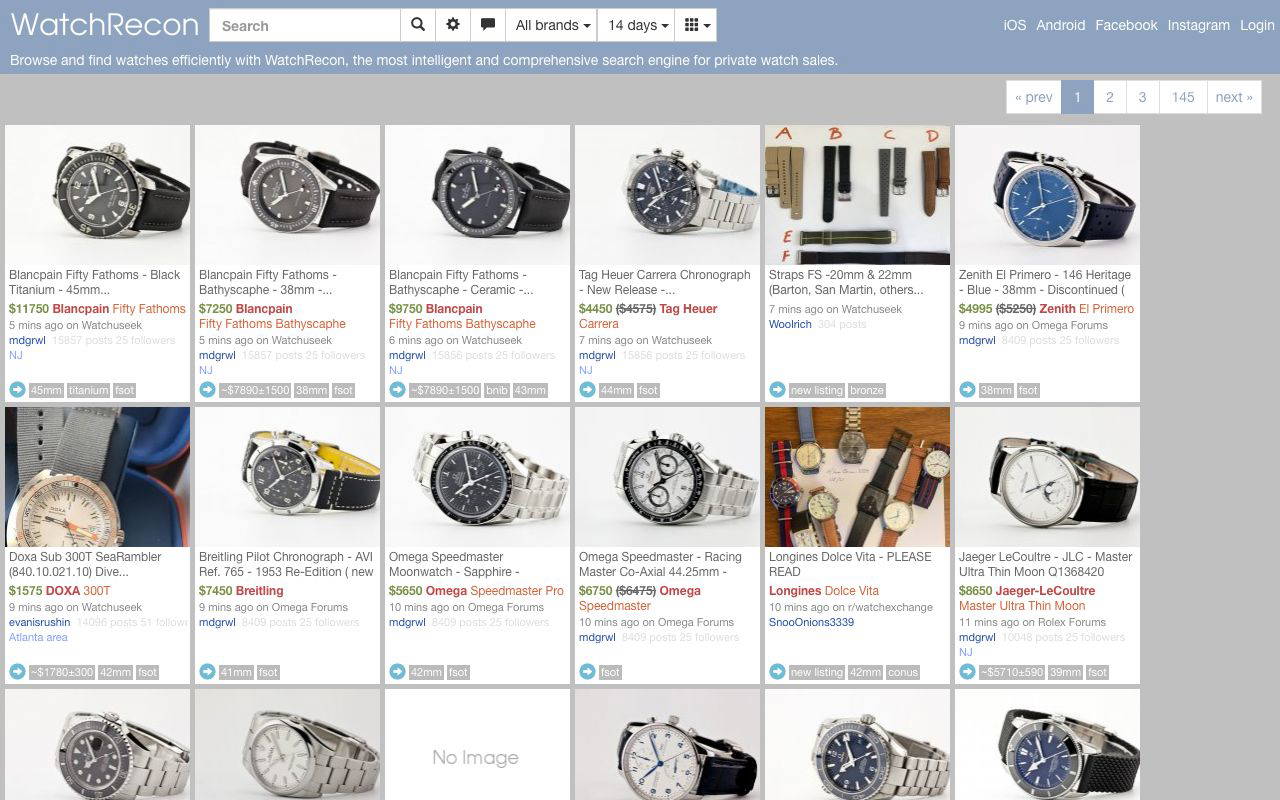Open the settings gear icon

tap(453, 25)
